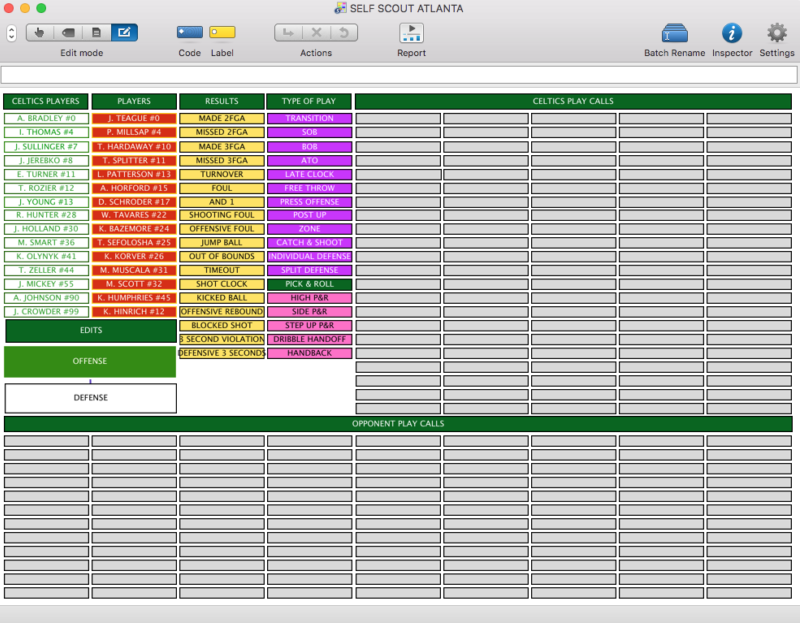Viewport: 800px width, 623px height.
Task: Select player K. OLYNYK #41
Action: coord(46,256)
